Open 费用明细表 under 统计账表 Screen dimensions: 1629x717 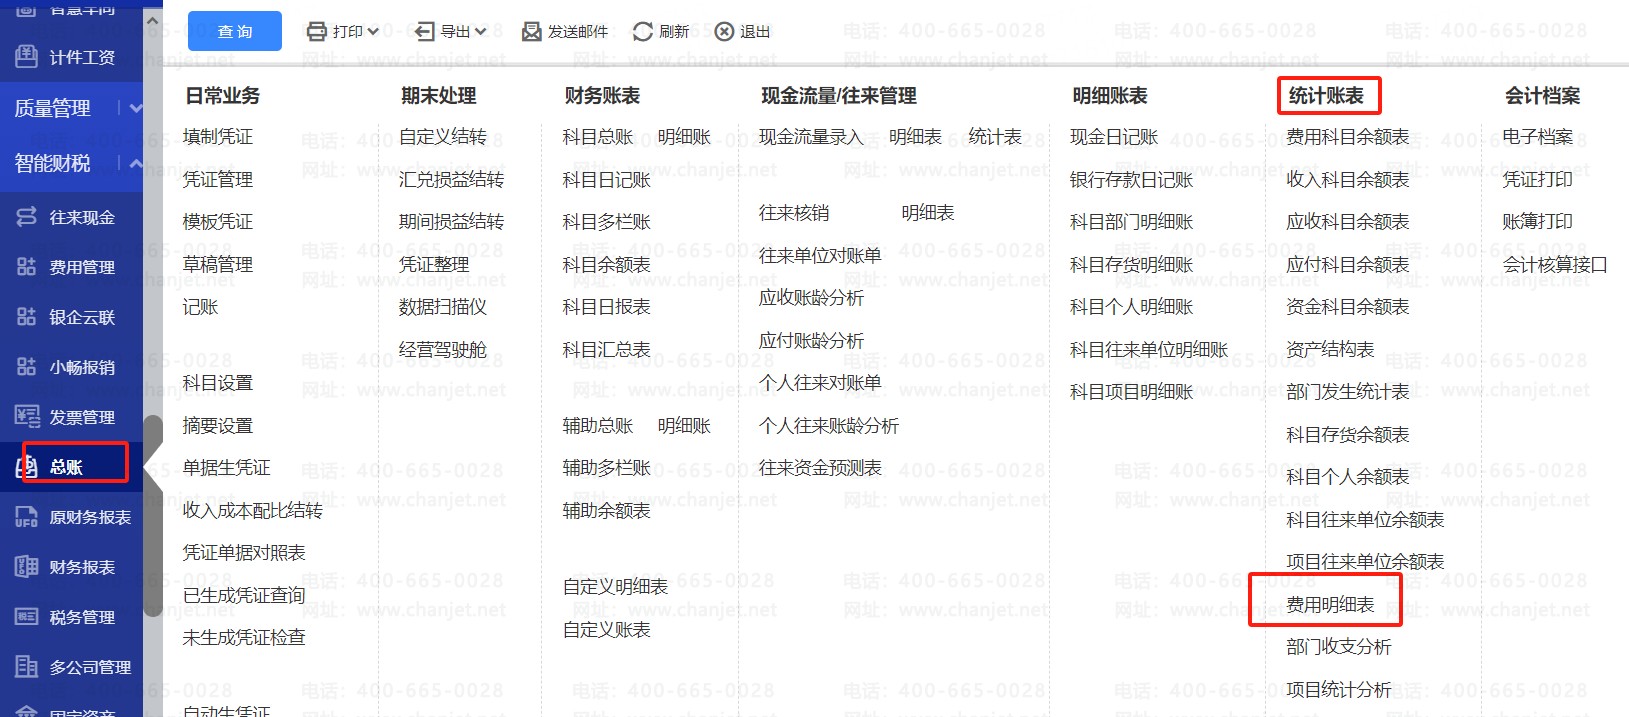[1330, 604]
